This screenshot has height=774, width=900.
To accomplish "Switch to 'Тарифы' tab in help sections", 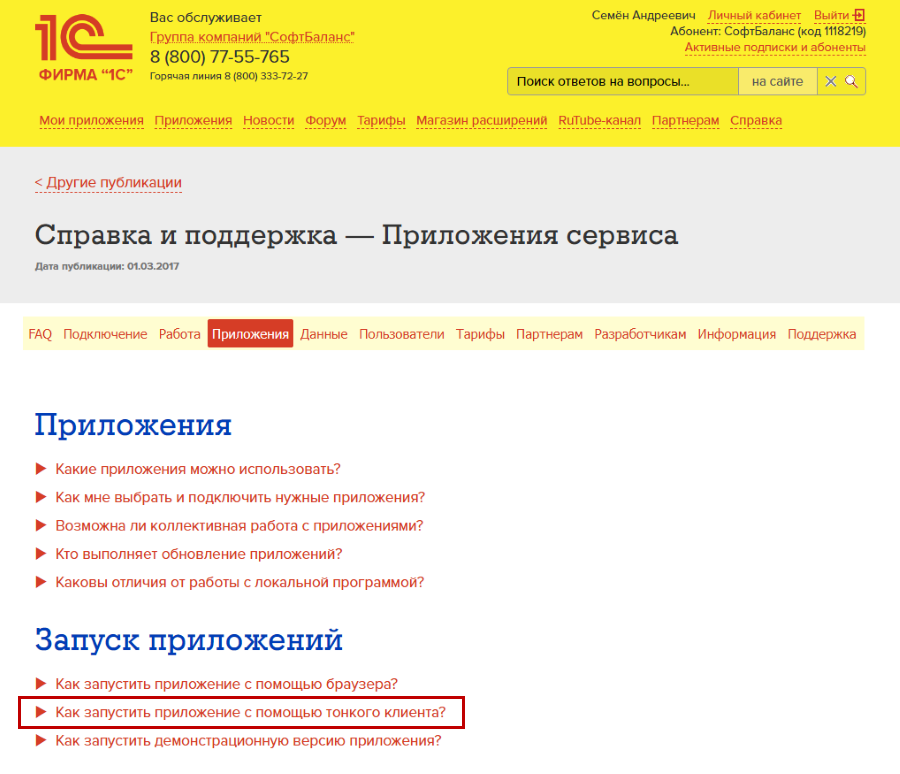I will [x=480, y=334].
